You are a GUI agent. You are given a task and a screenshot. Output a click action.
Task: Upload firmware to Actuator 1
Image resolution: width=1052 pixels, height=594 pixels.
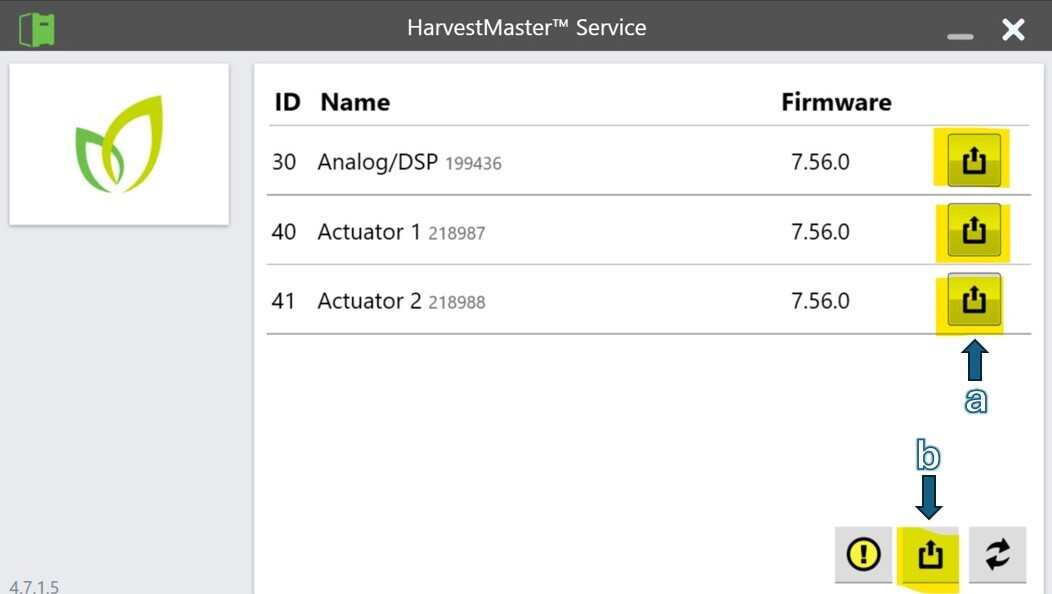pyautogui.click(x=973, y=231)
